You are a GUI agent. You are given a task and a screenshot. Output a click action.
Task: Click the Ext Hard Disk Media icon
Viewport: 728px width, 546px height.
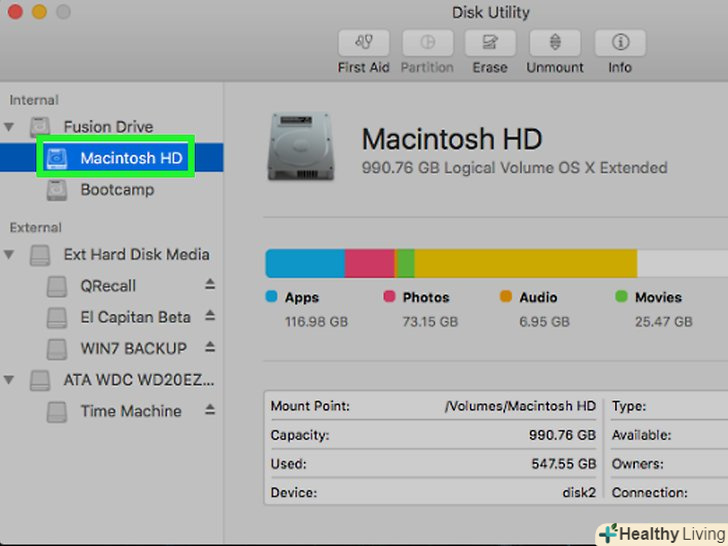[40, 255]
